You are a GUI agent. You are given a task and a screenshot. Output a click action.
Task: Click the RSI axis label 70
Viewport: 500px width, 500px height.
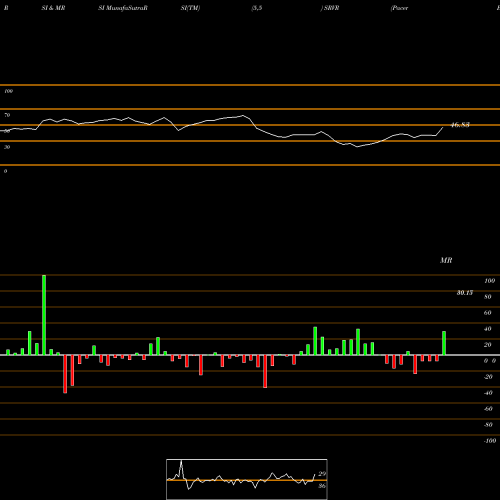click(7, 115)
